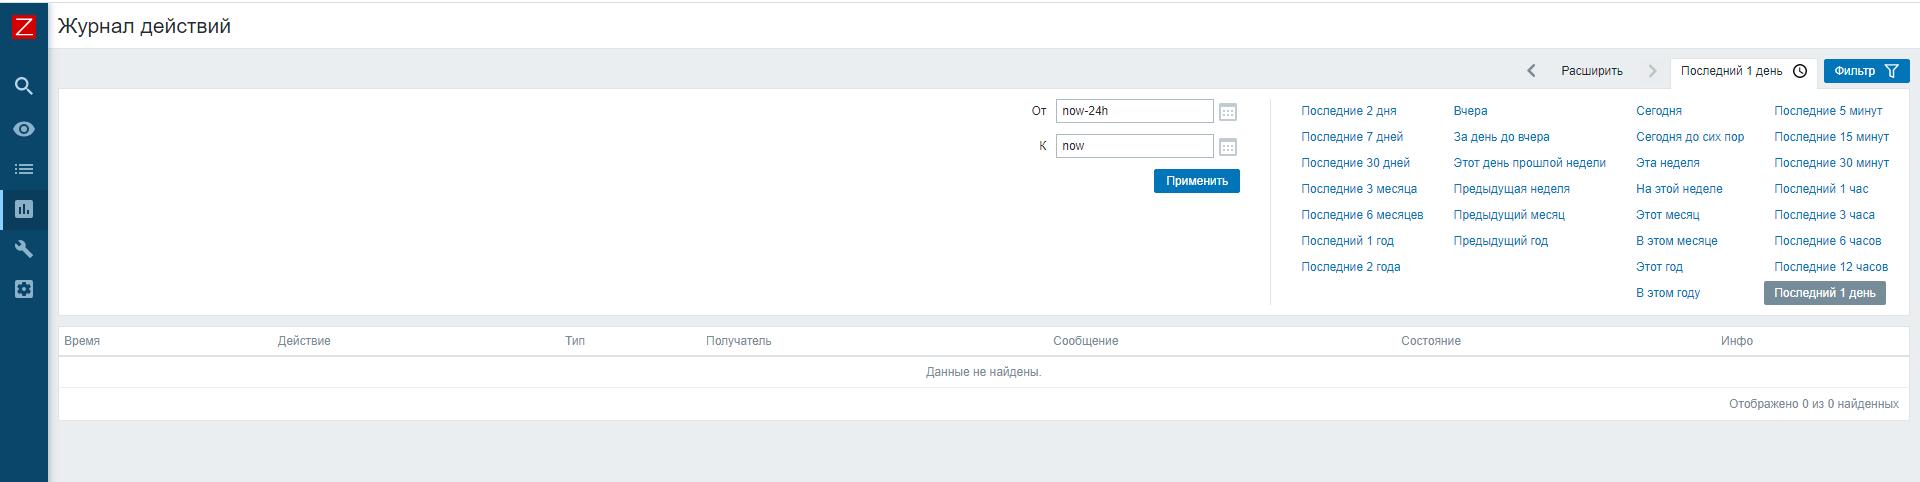
Task: Select Последние 30 минут
Action: click(x=1831, y=163)
